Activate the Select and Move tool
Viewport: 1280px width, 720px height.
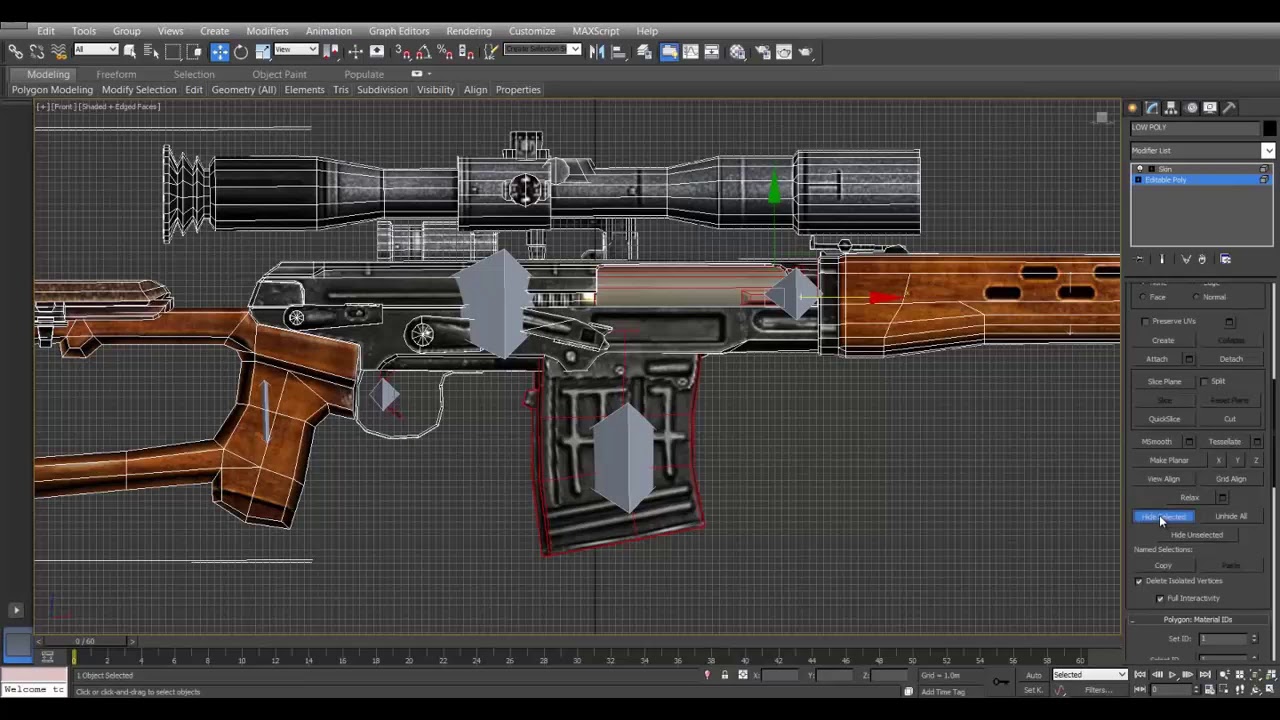(x=220, y=51)
